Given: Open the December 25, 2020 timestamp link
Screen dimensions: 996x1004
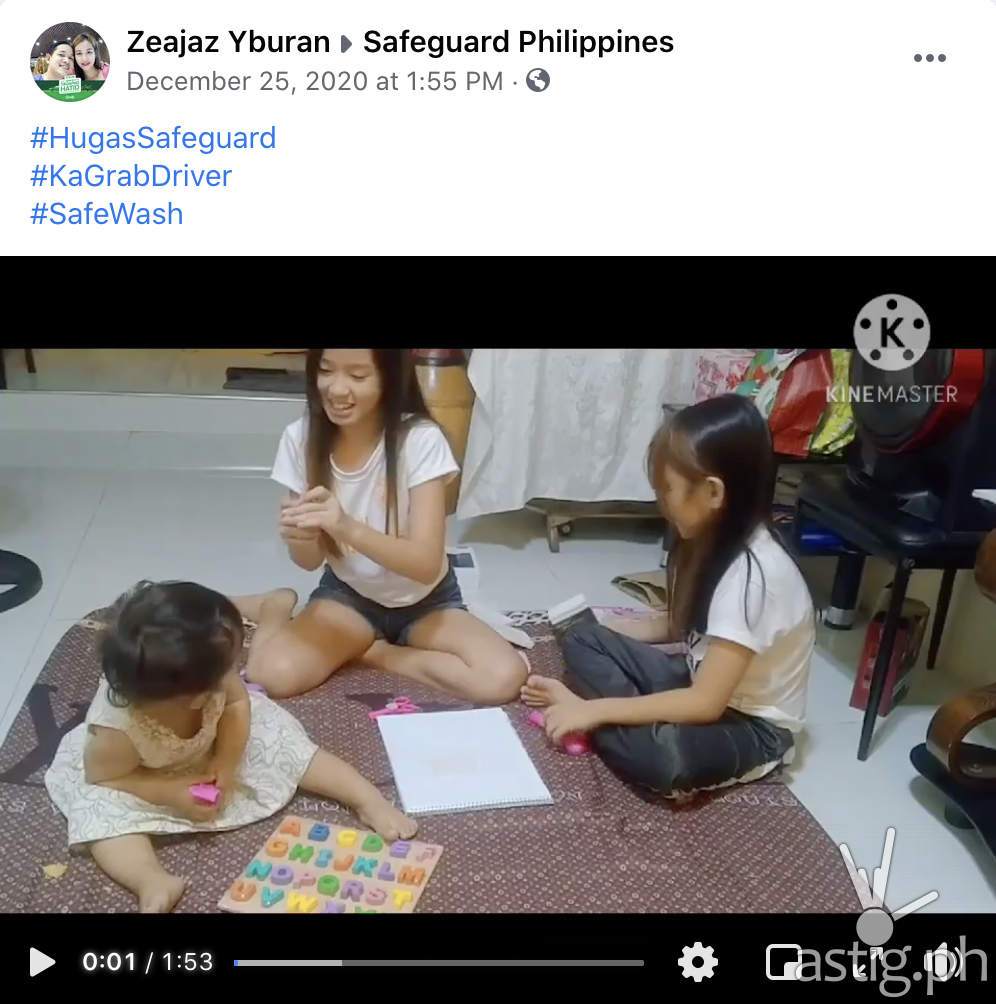Looking at the screenshot, I should 315,81.
